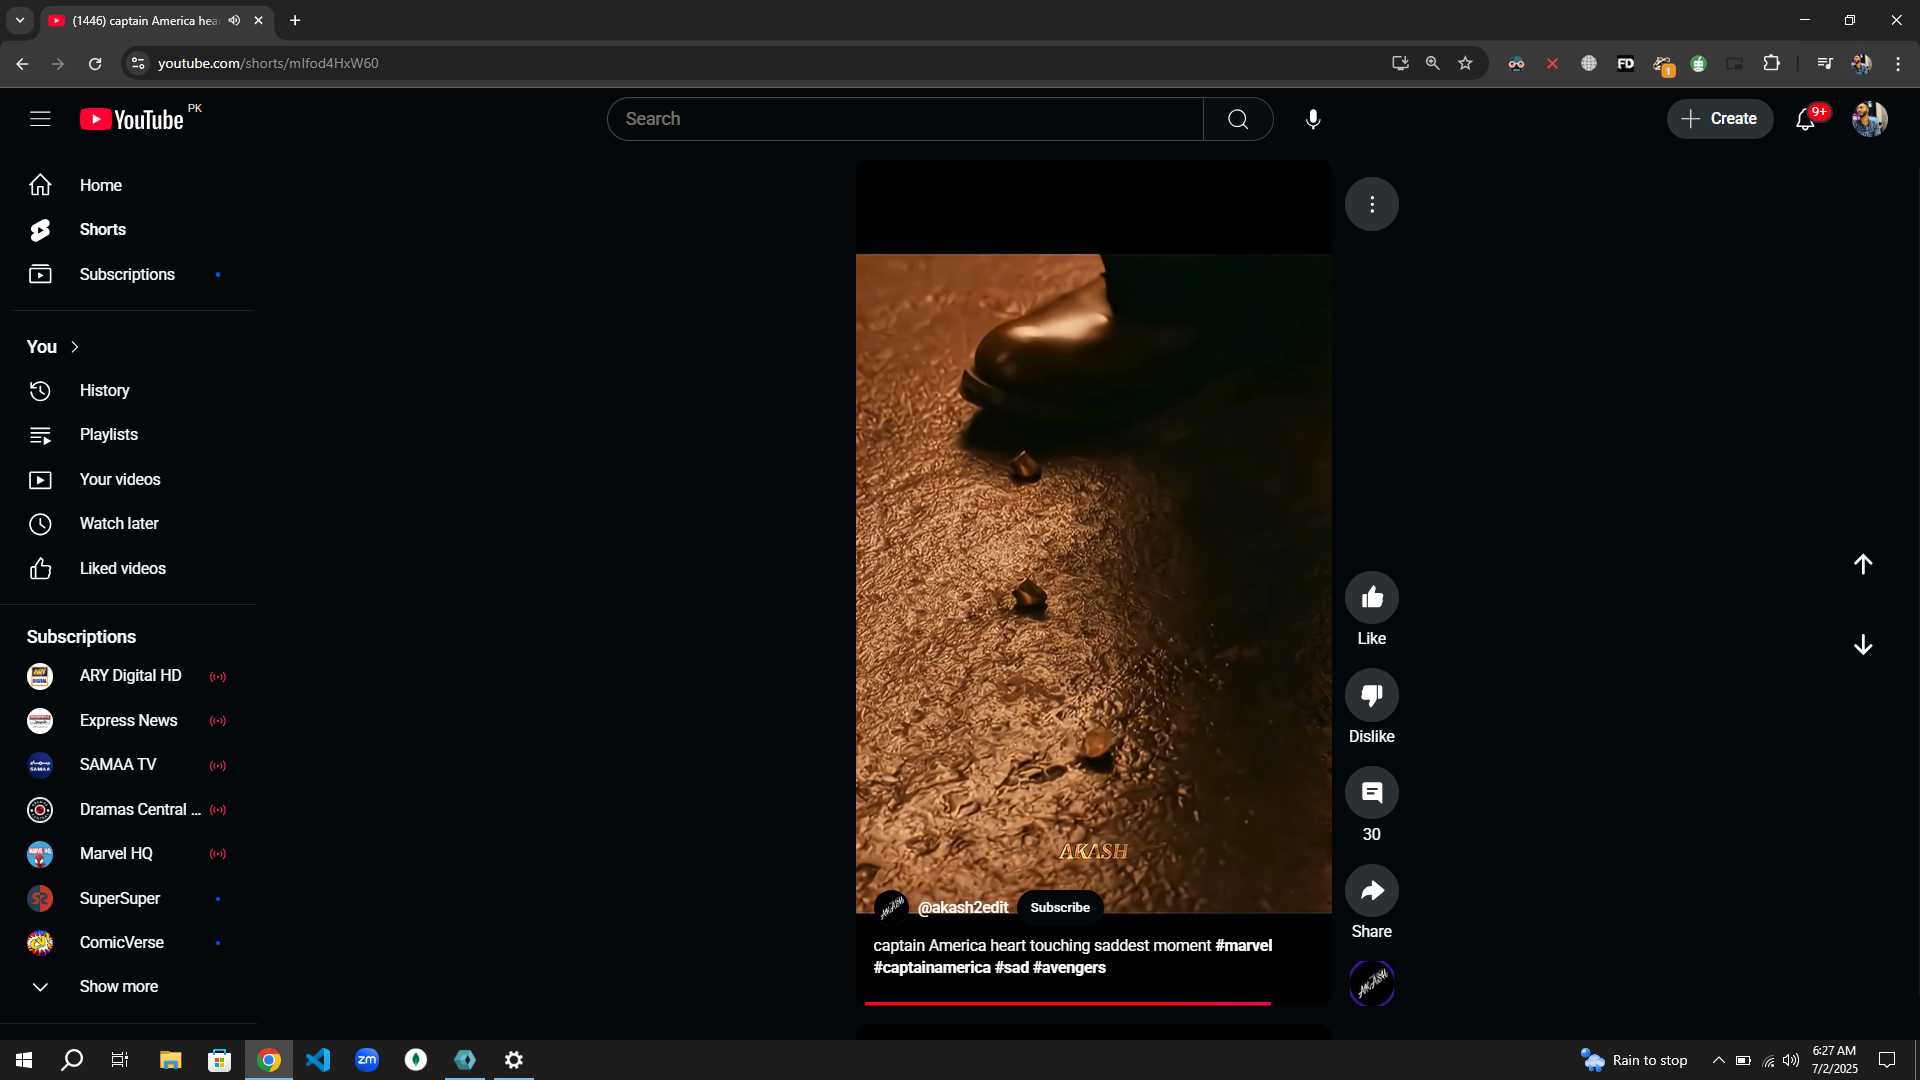Screen dimensions: 1920x1080
Task: Open Express News channel
Action: pos(127,721)
